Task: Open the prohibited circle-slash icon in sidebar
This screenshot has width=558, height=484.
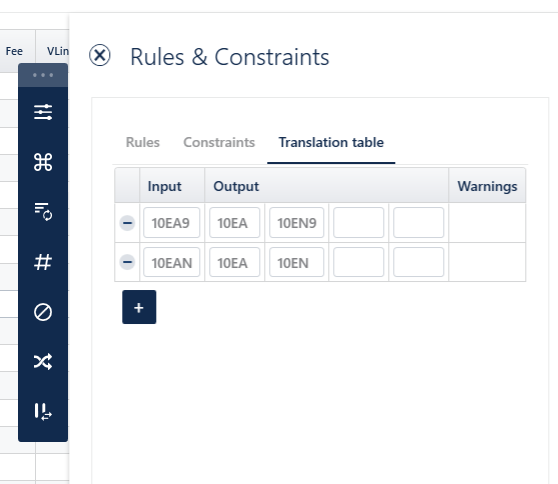Action: click(x=43, y=312)
